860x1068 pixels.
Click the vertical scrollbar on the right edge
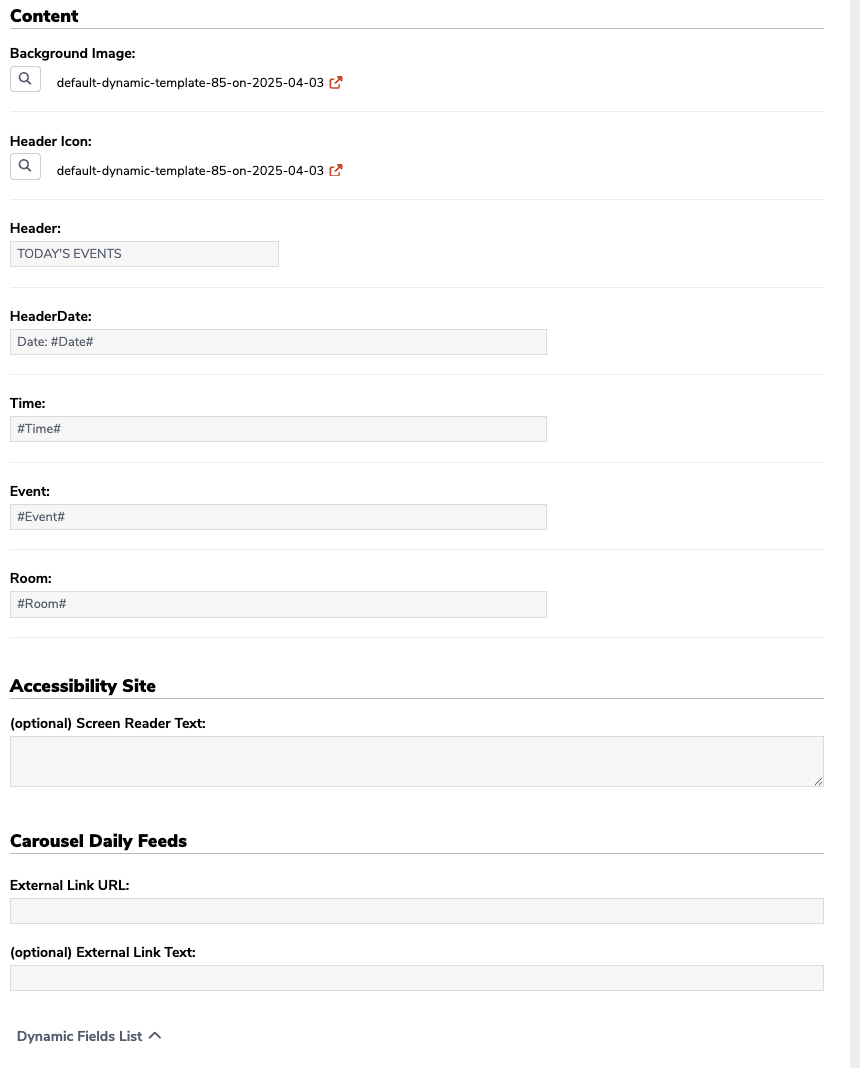click(855, 534)
